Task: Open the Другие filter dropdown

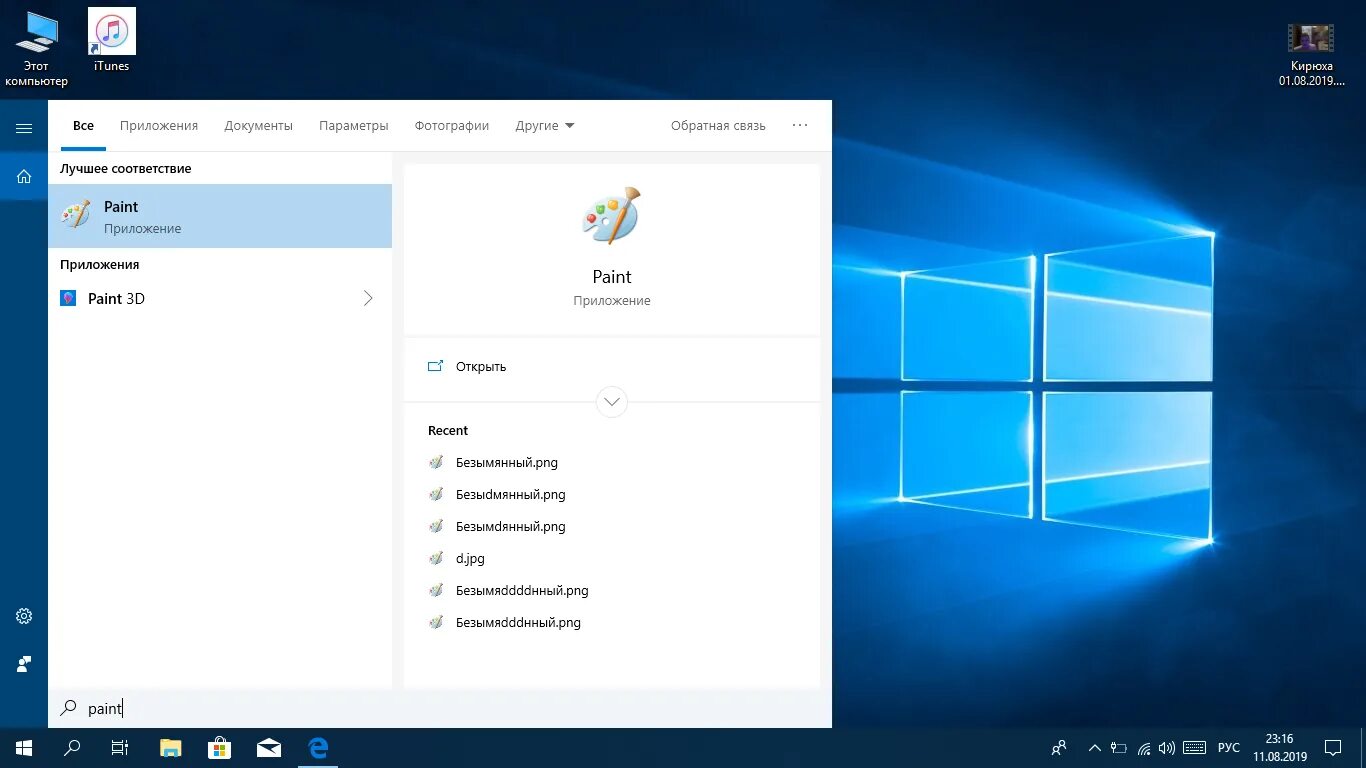Action: tap(545, 126)
